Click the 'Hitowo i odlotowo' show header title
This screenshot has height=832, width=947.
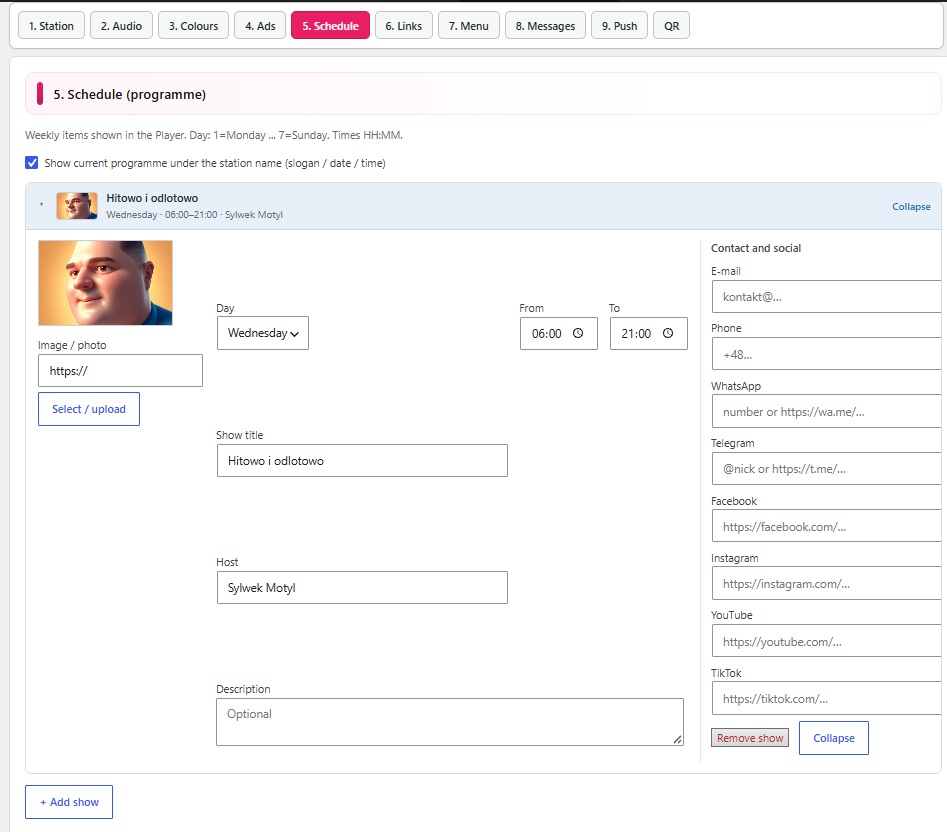tap(152, 198)
